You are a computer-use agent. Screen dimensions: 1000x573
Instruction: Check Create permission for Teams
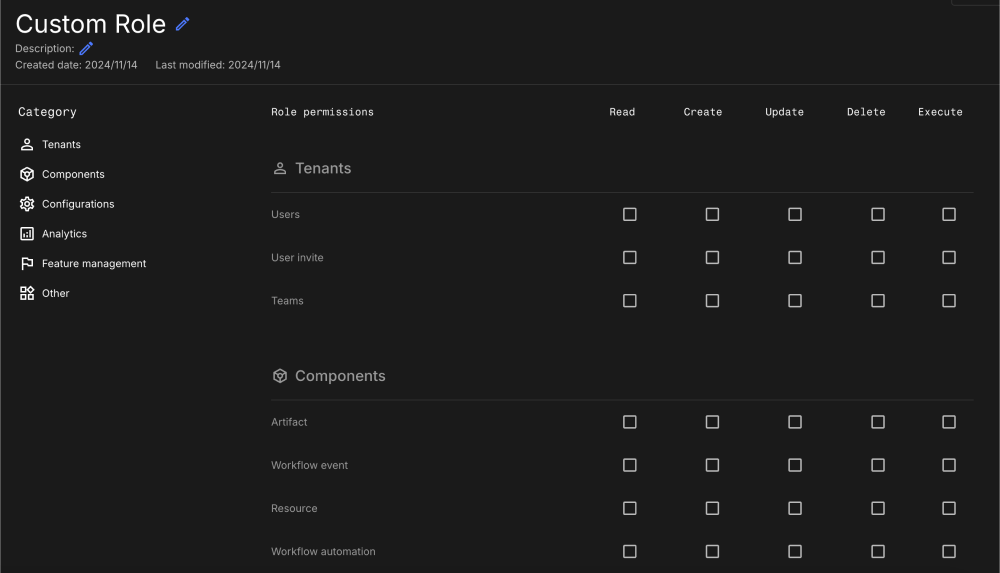pyautogui.click(x=712, y=301)
